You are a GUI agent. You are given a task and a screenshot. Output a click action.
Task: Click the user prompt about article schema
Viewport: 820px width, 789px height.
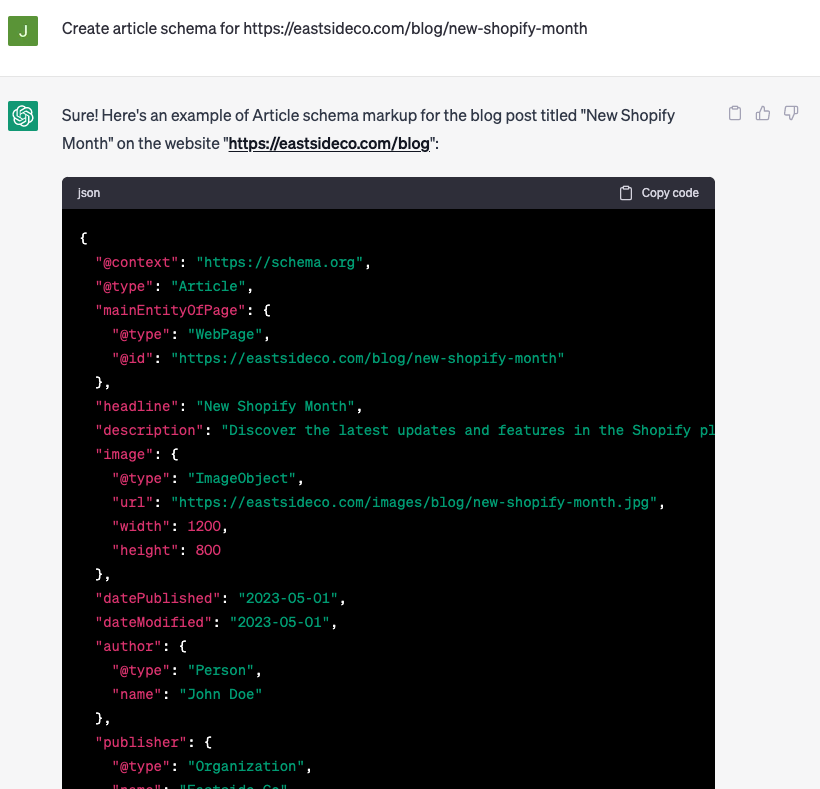click(324, 29)
